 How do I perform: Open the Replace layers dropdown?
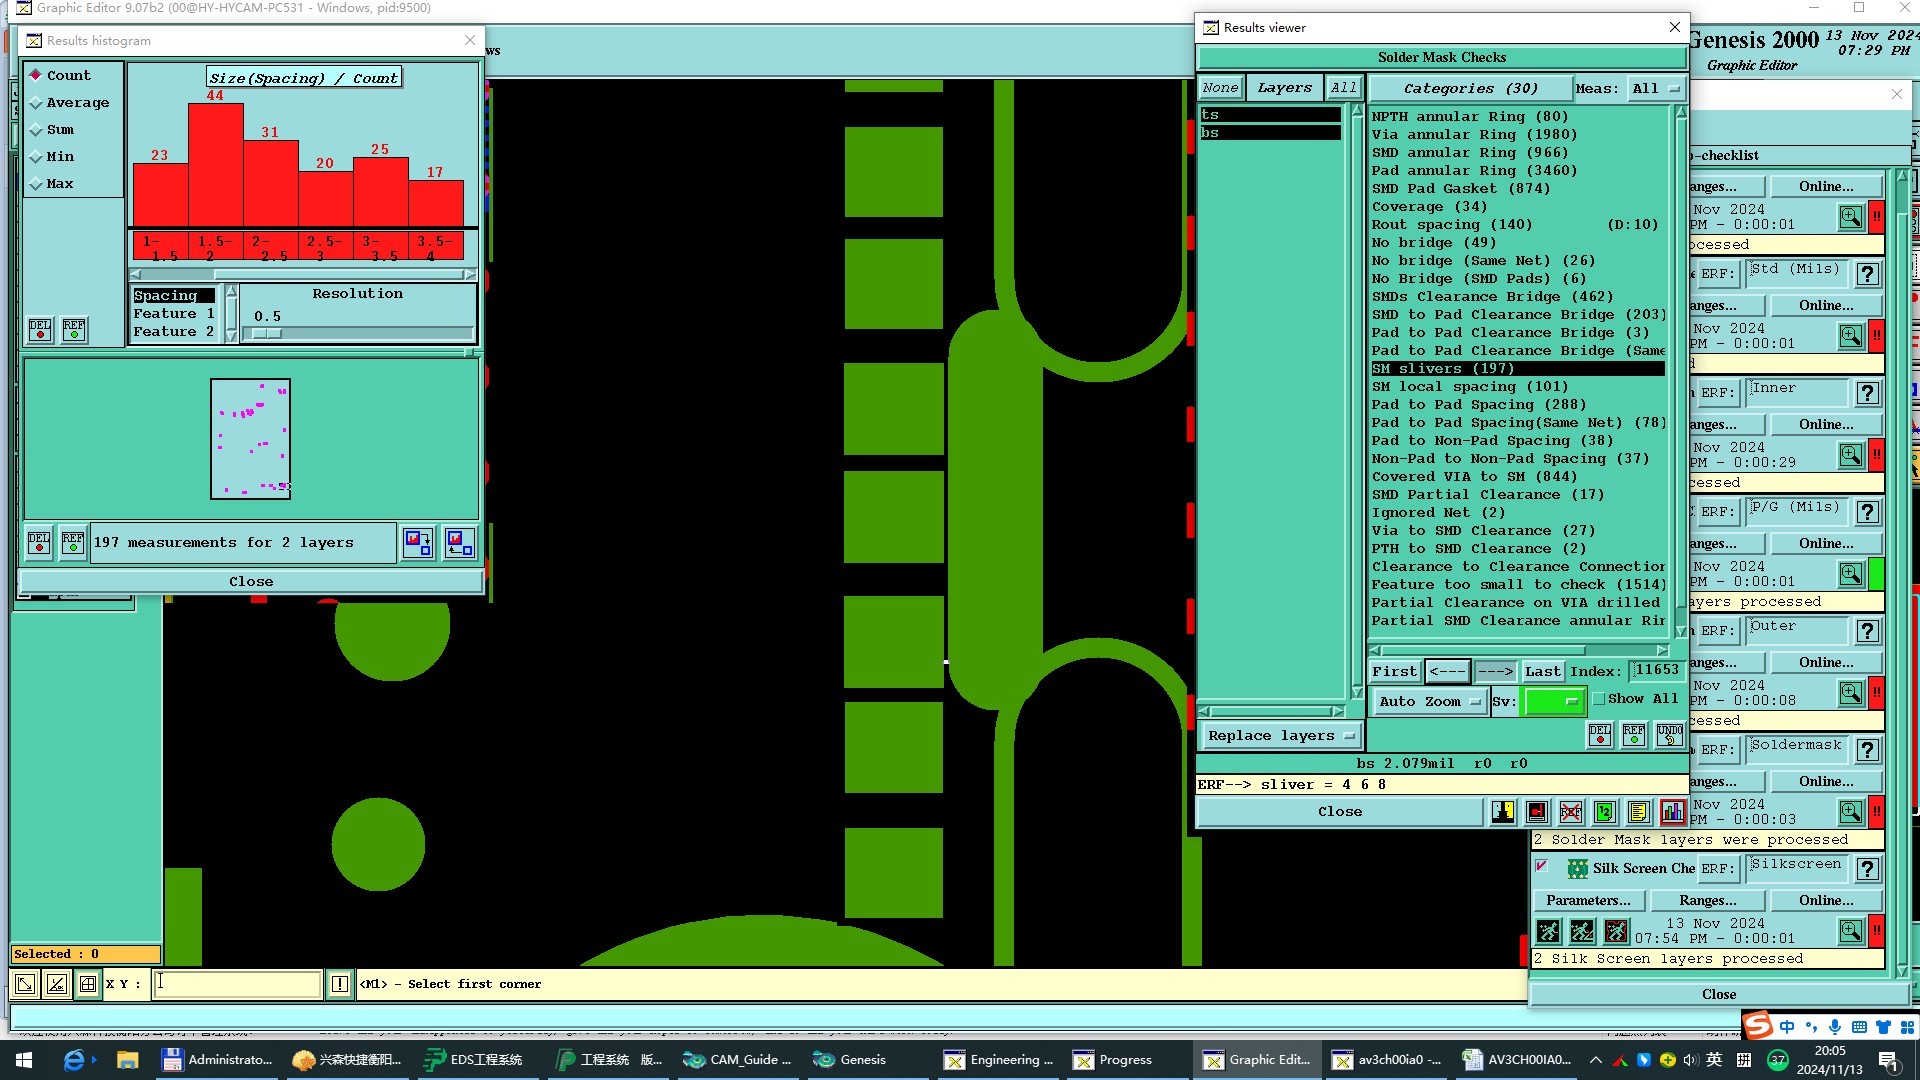click(x=1280, y=736)
